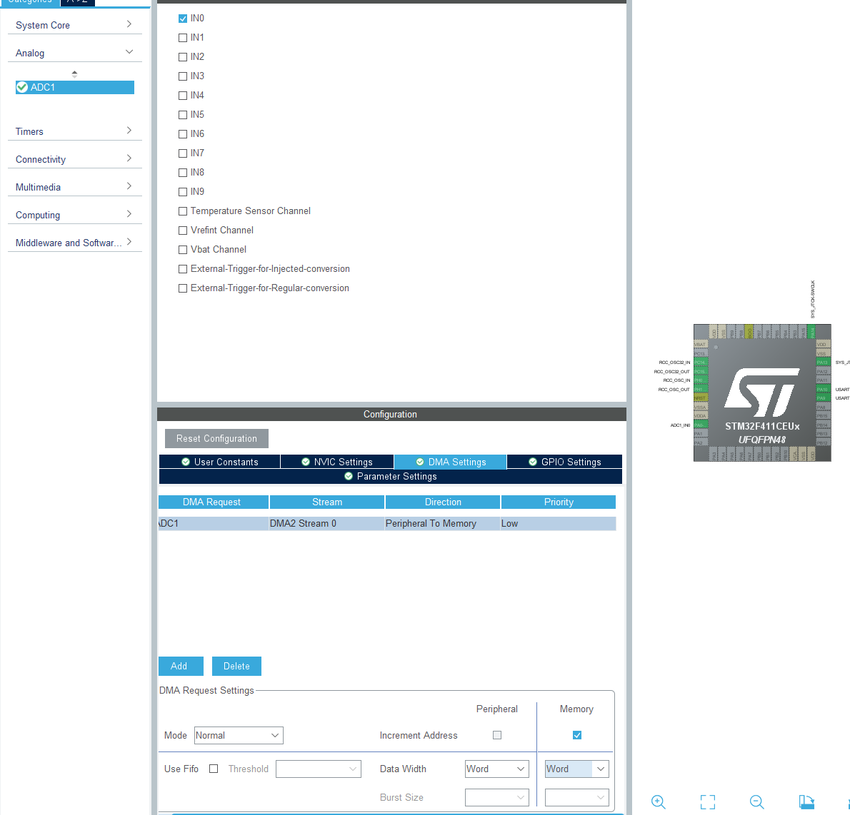Image resolution: width=850 pixels, height=815 pixels.
Task: Click the green check on Parameter Settings tab
Action: (x=349, y=476)
